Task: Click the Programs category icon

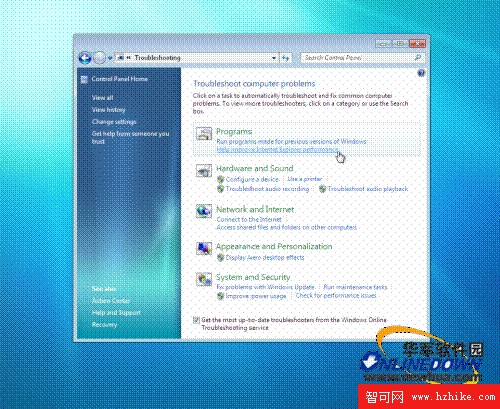Action: [204, 134]
